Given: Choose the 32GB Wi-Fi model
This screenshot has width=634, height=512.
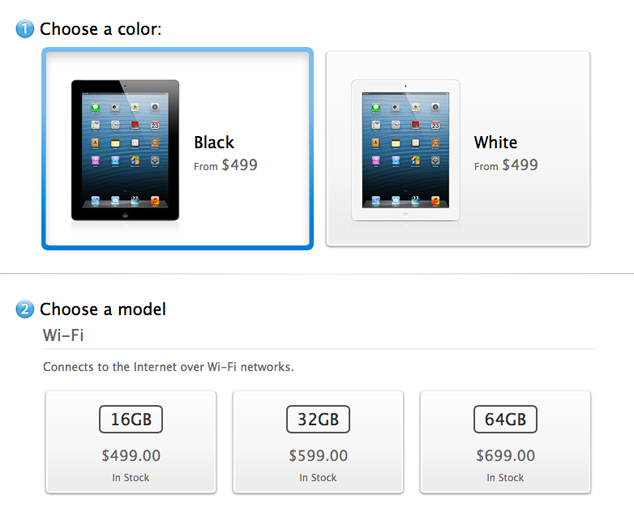Looking at the screenshot, I should tap(318, 442).
